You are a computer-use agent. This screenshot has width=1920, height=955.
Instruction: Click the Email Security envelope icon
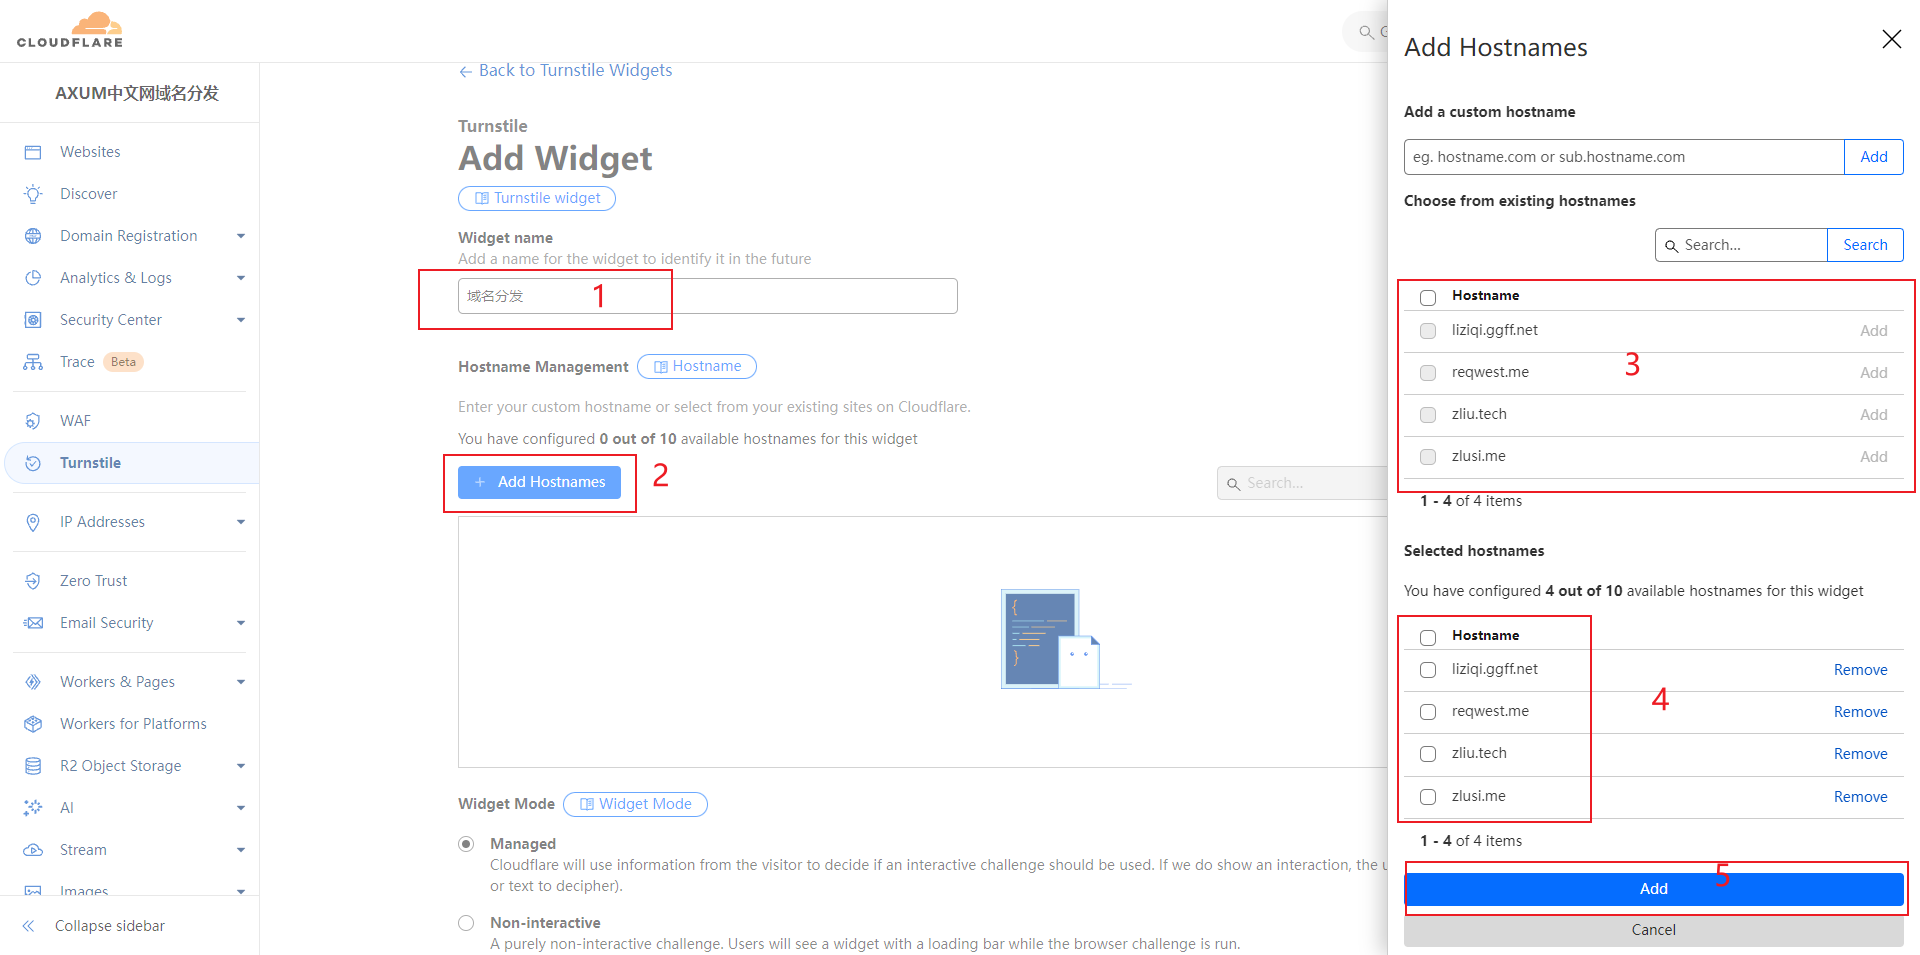(33, 623)
